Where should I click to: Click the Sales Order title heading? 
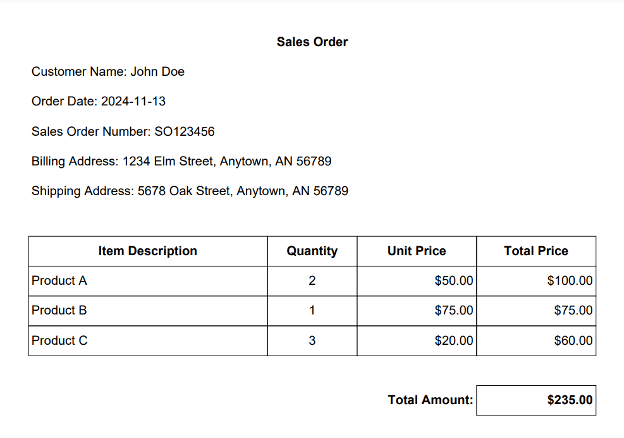pyautogui.click(x=312, y=42)
